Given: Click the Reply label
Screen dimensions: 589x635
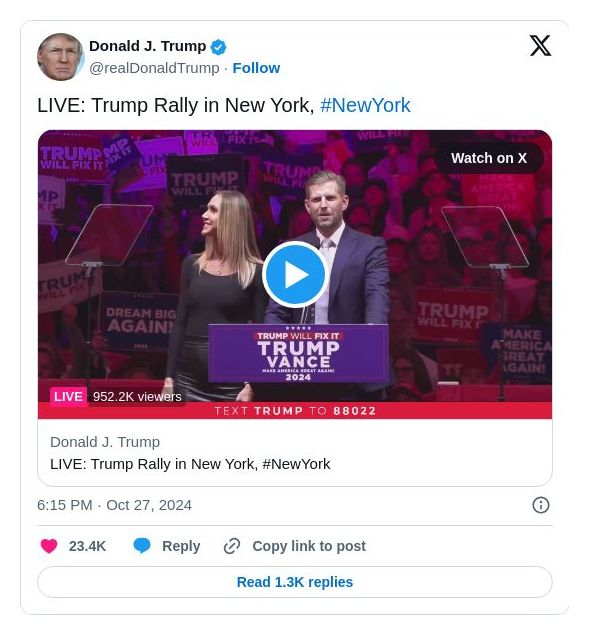Looking at the screenshot, I should [x=181, y=546].
